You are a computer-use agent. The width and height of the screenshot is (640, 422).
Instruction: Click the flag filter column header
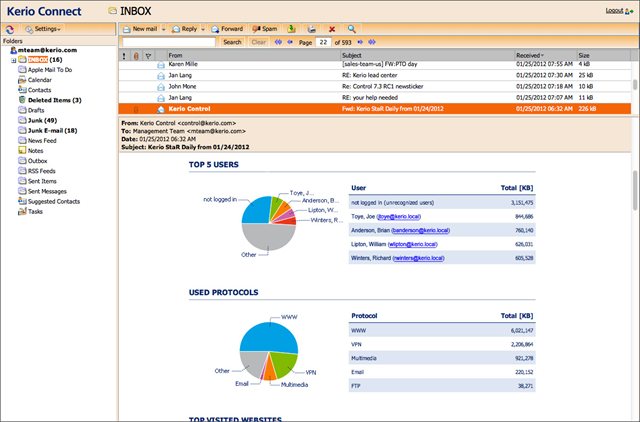point(149,56)
